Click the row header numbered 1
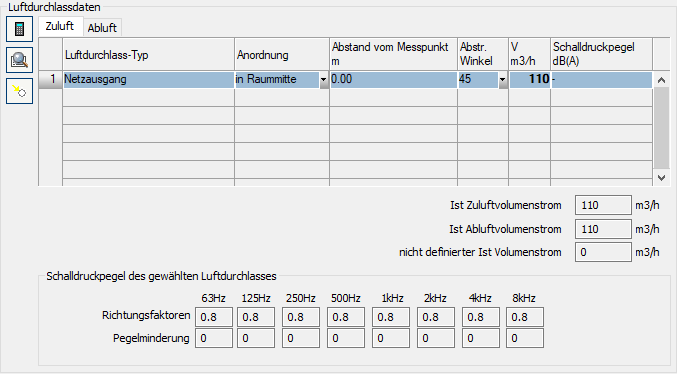Image resolution: width=677 pixels, height=374 pixels. pos(51,80)
